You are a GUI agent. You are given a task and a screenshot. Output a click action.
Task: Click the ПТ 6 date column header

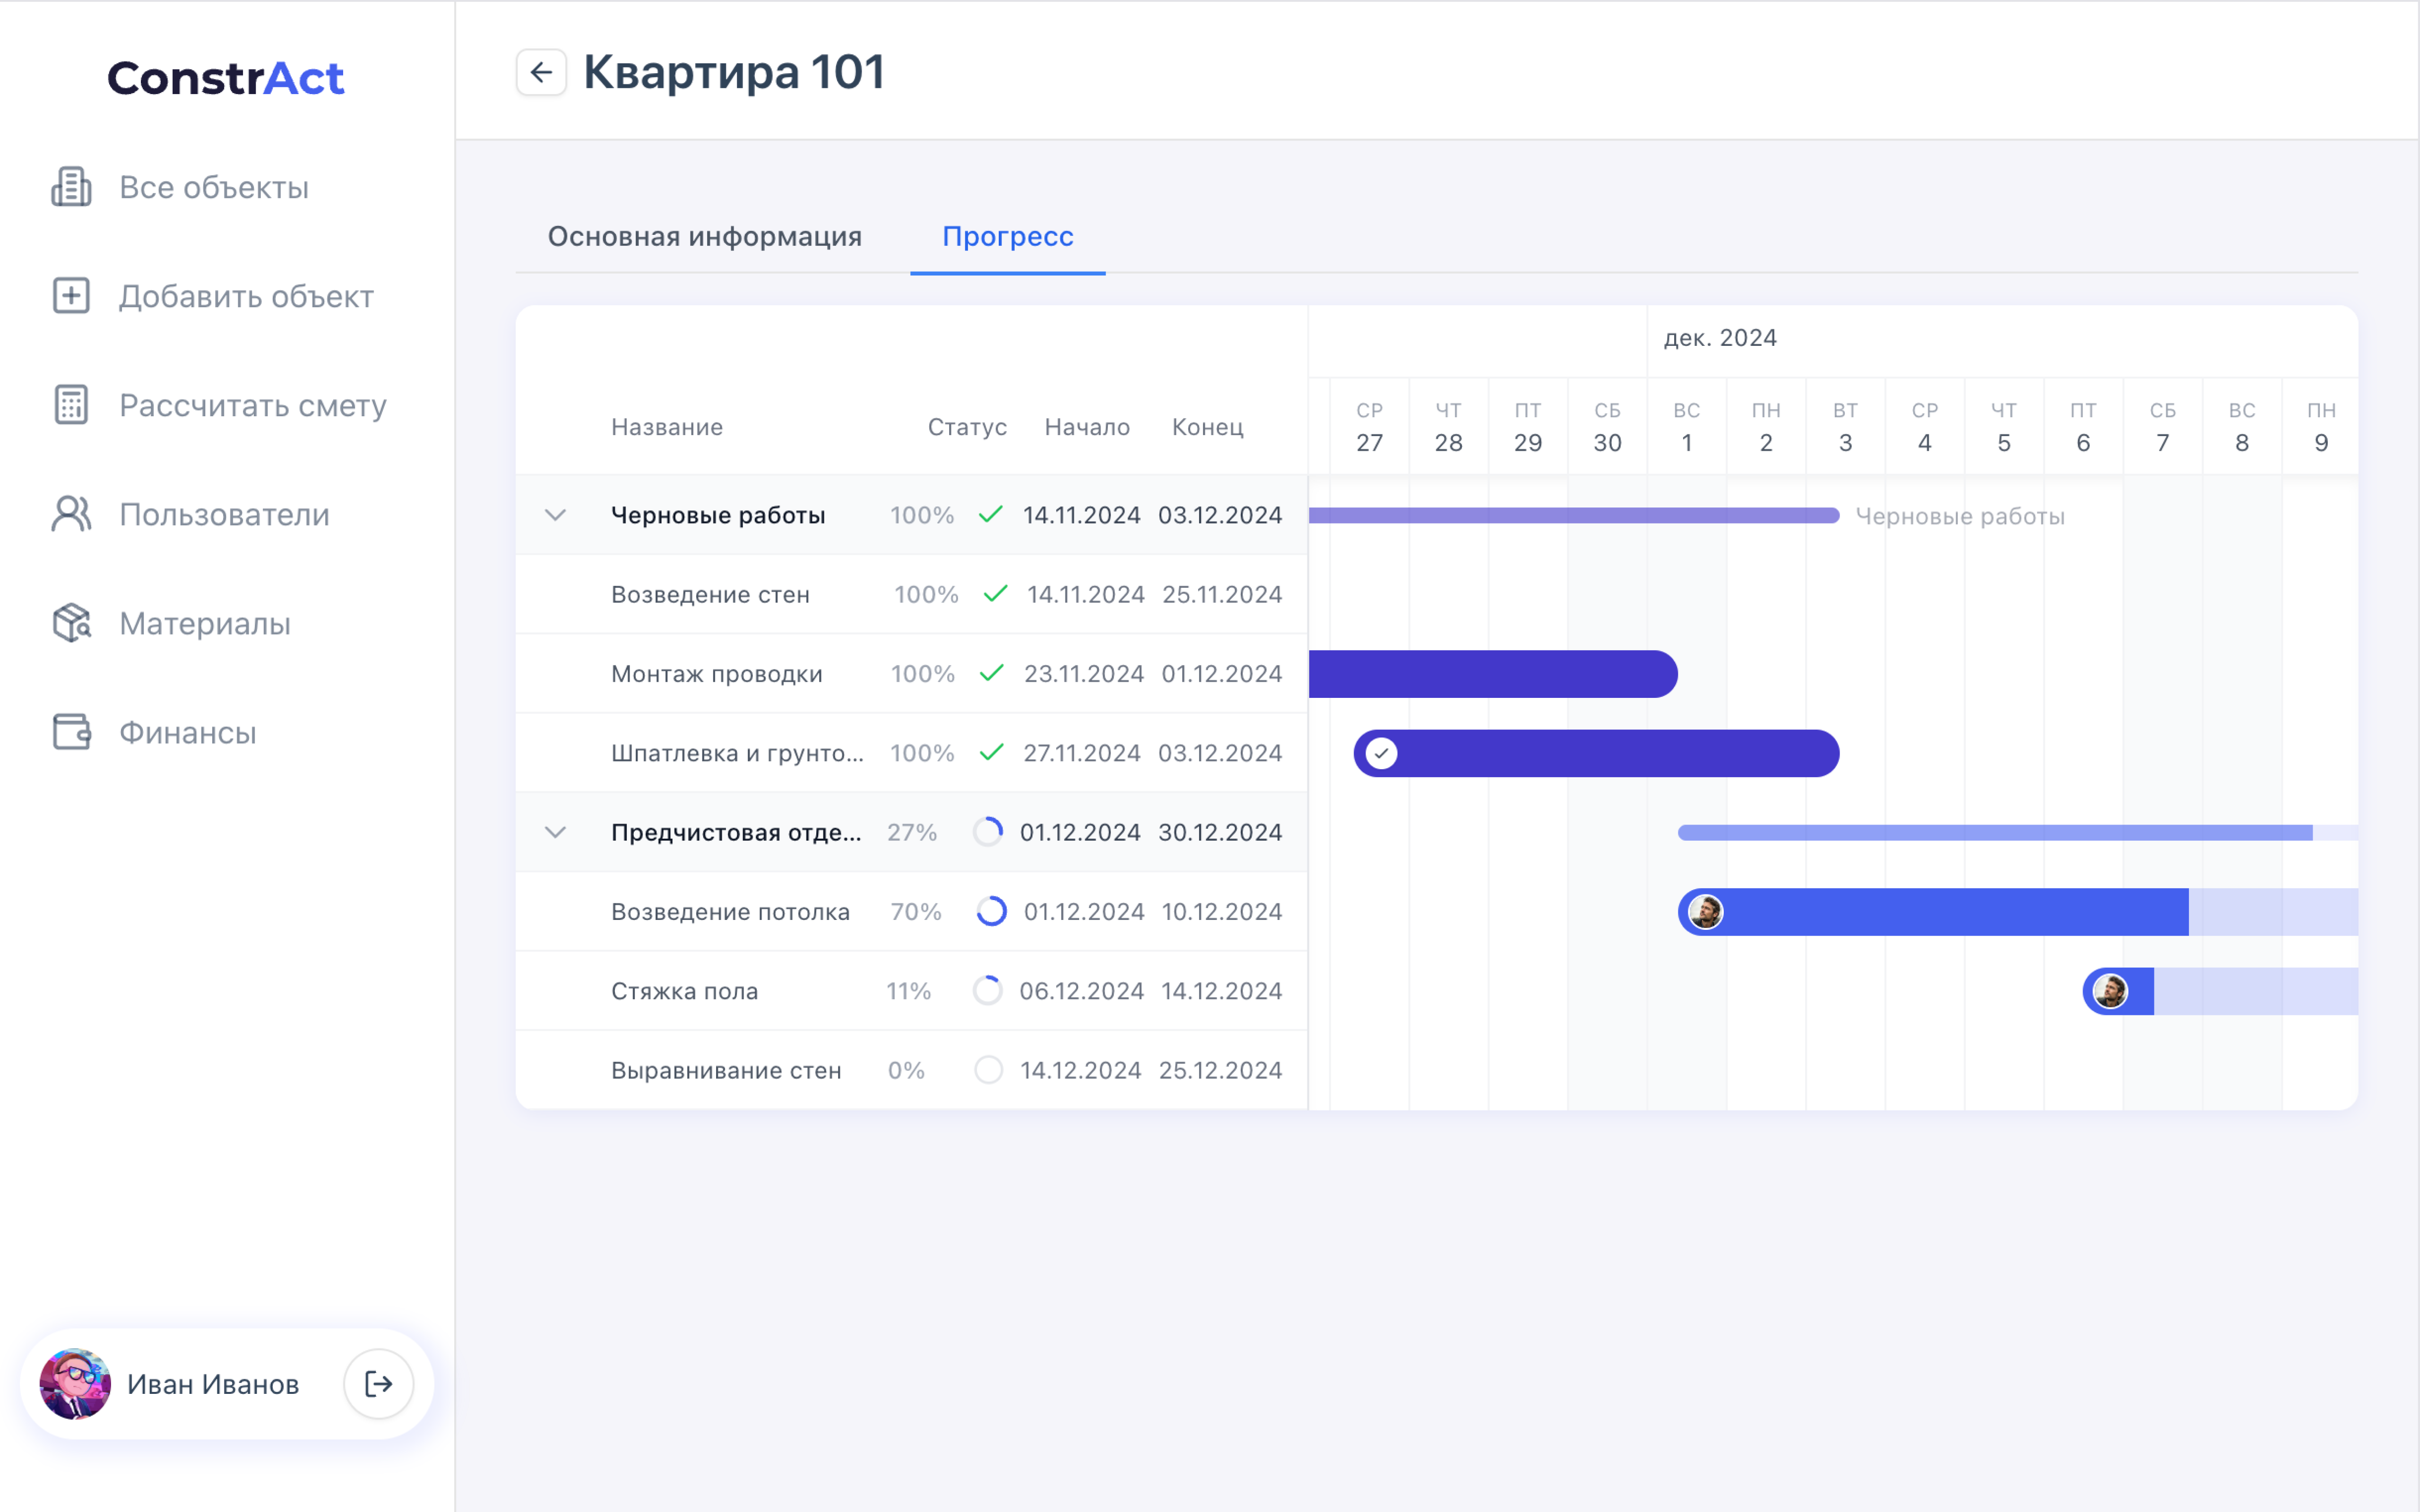[2083, 427]
